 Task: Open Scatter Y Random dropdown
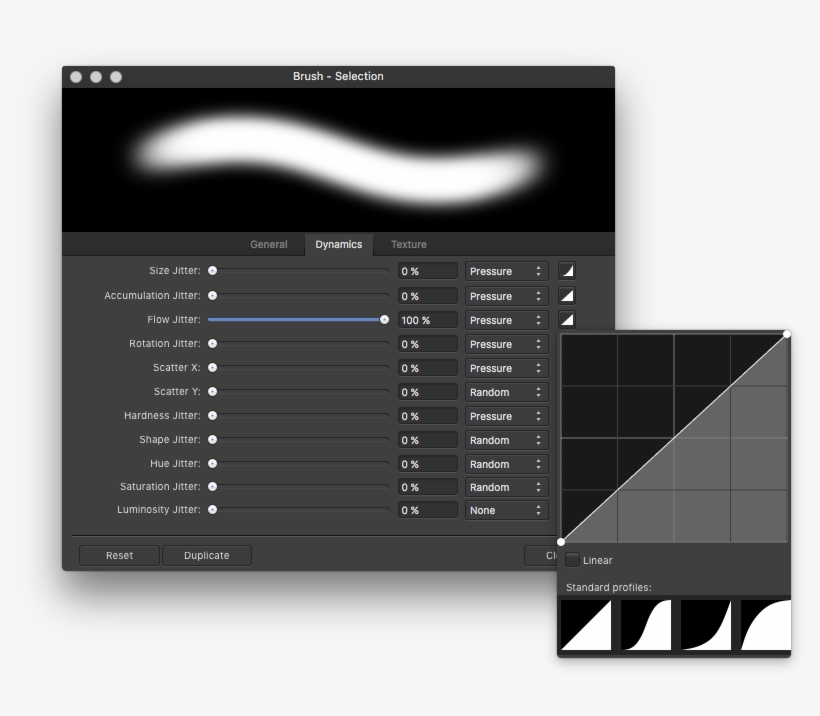tap(506, 392)
